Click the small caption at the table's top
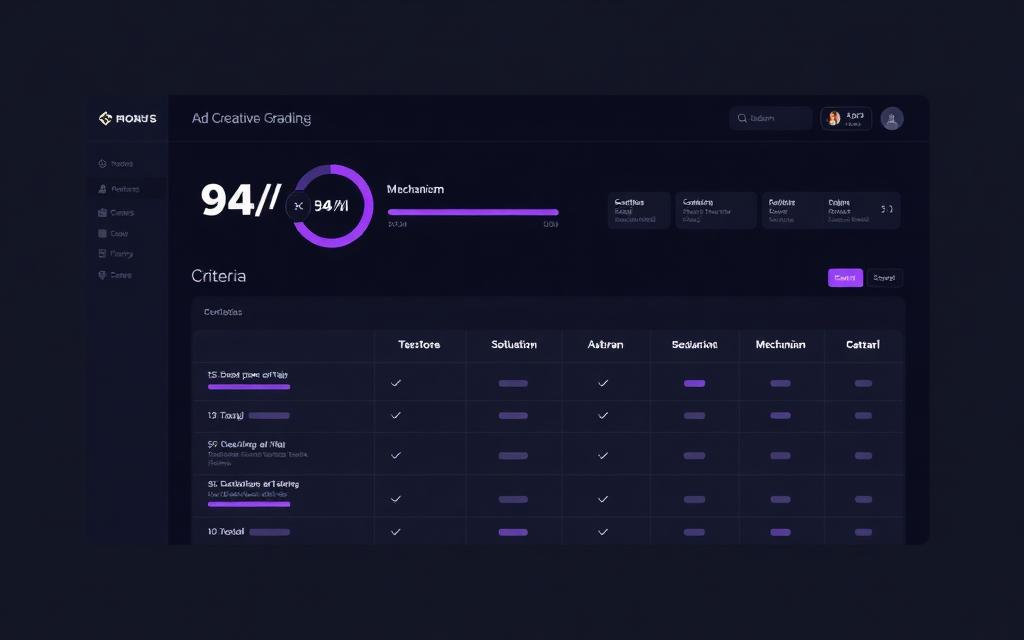Viewport: 1024px width, 640px height. pyautogui.click(x=223, y=312)
